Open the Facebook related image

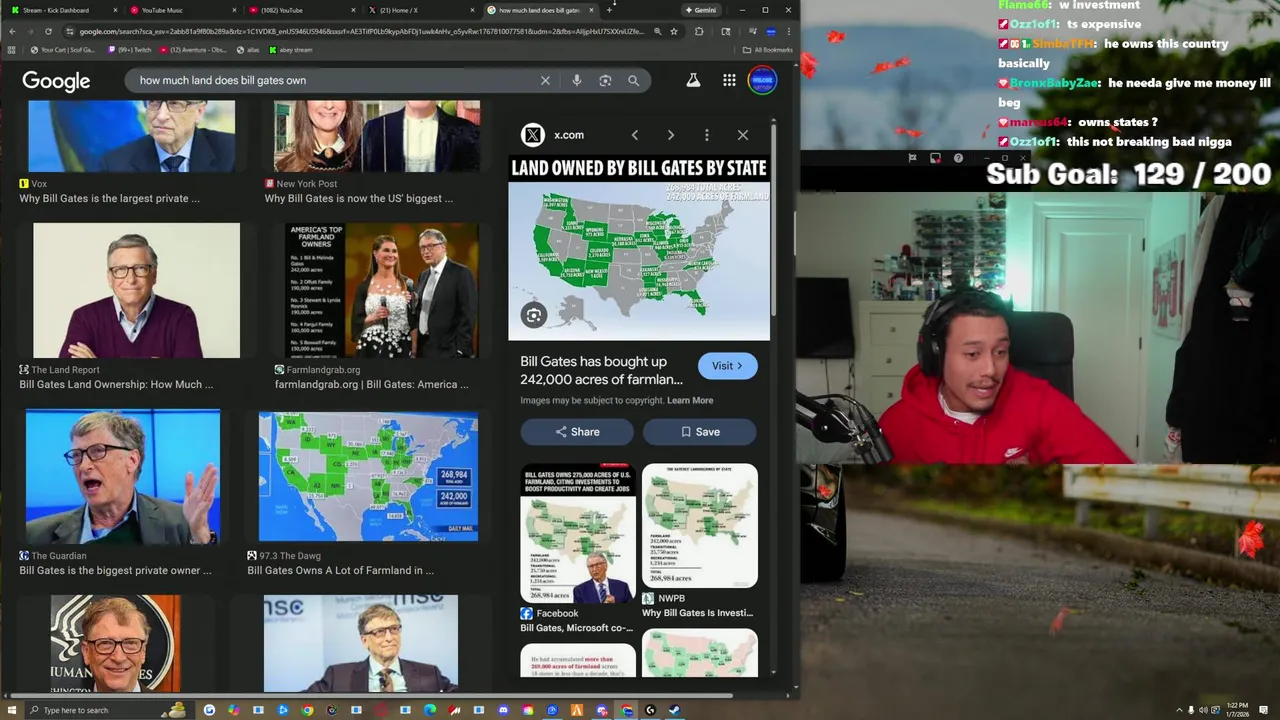[578, 533]
